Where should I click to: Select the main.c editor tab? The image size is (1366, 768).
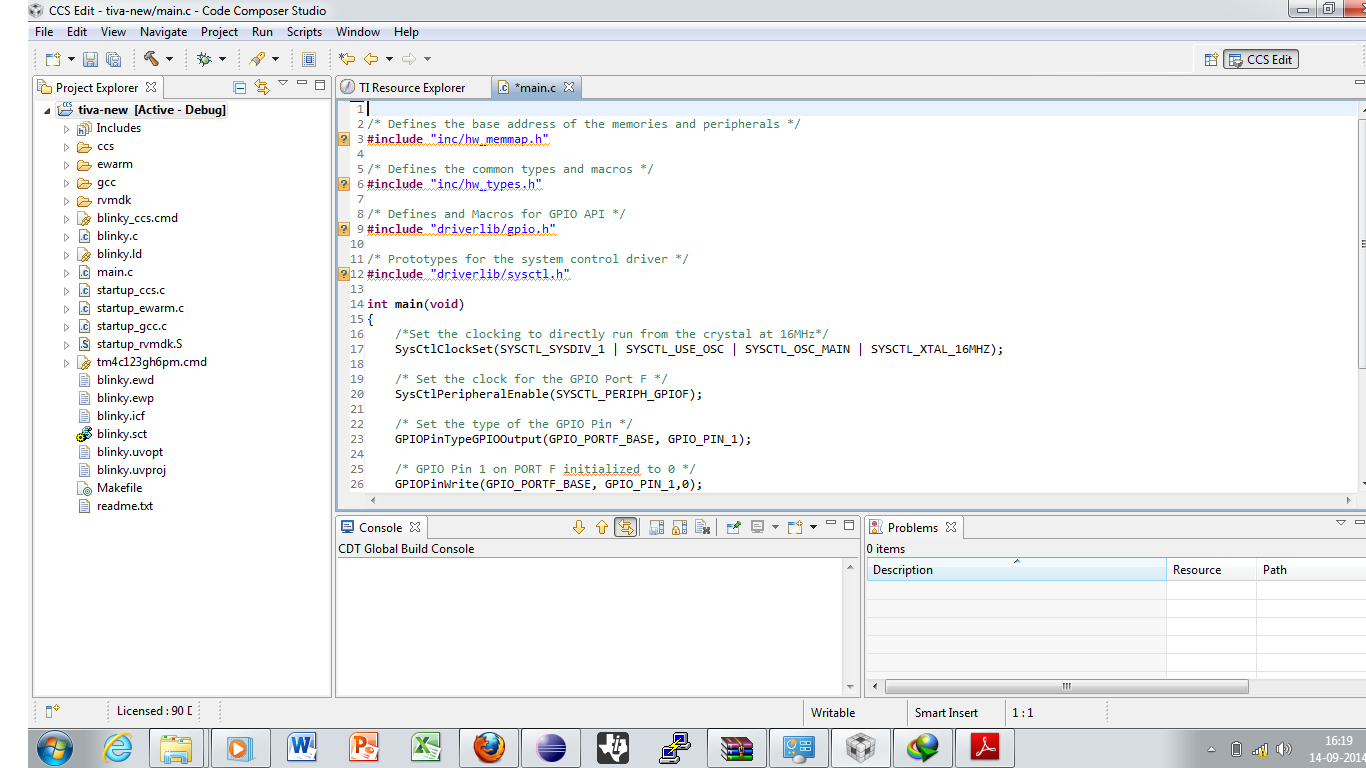pos(535,88)
